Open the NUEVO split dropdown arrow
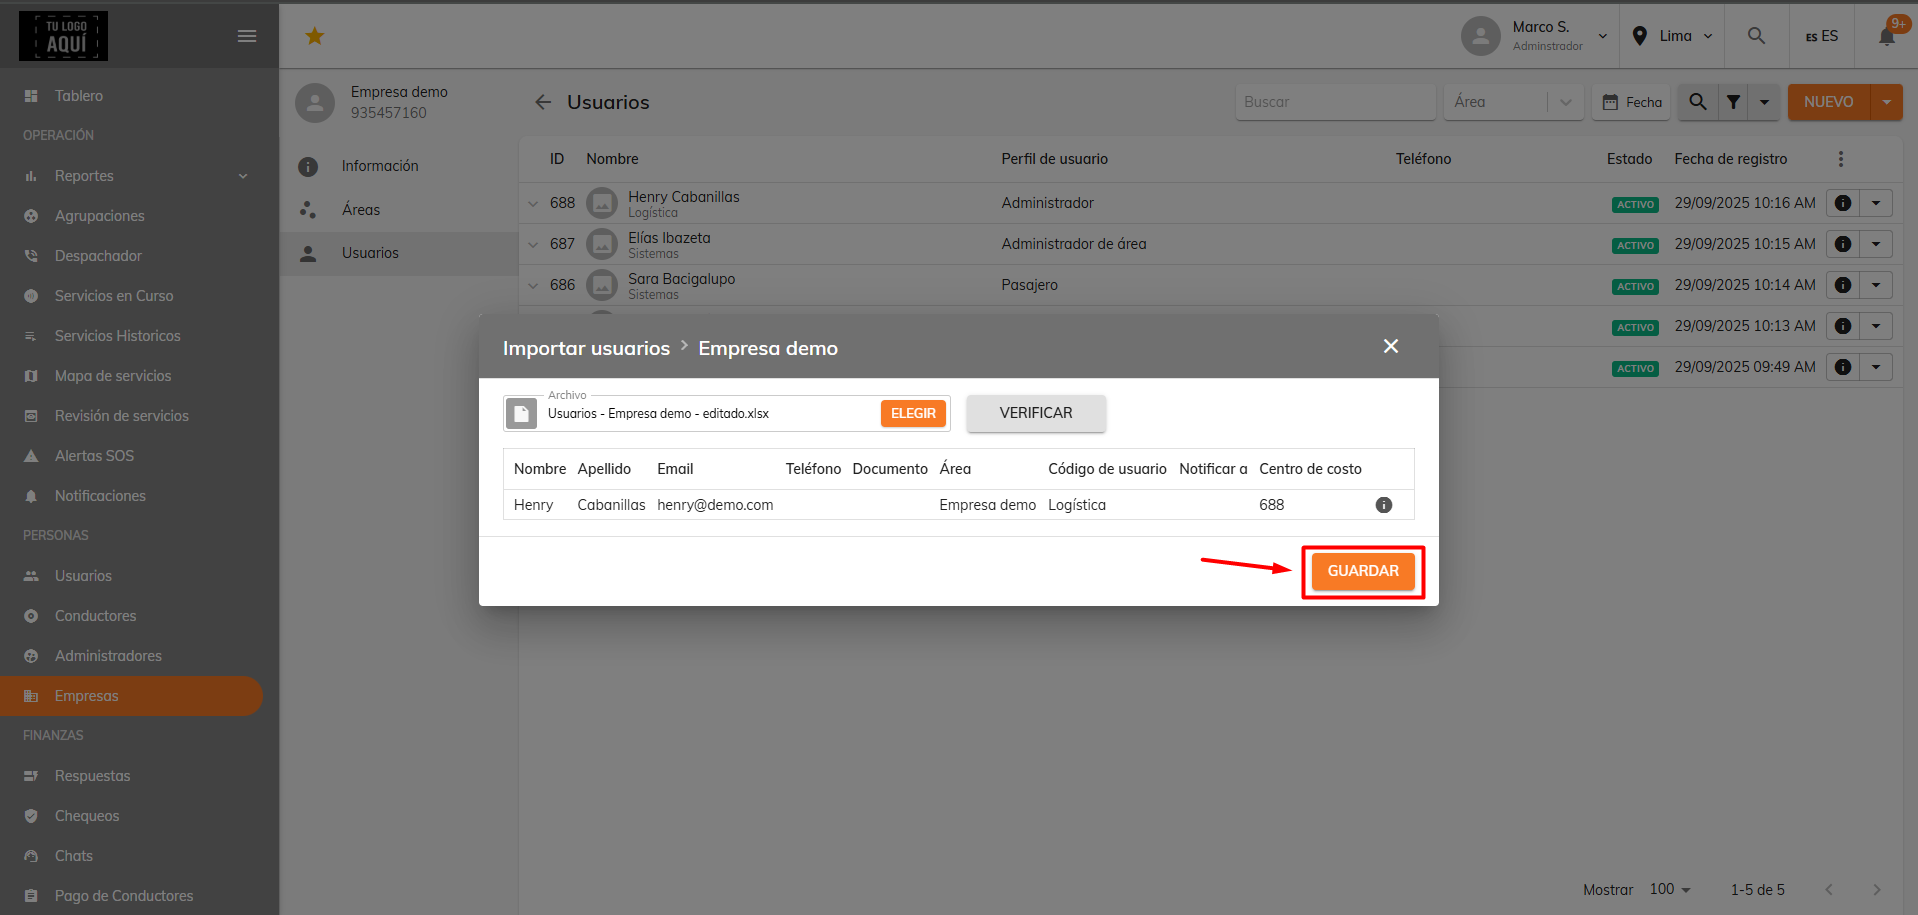Screen dimensions: 1918x915 (1886, 102)
